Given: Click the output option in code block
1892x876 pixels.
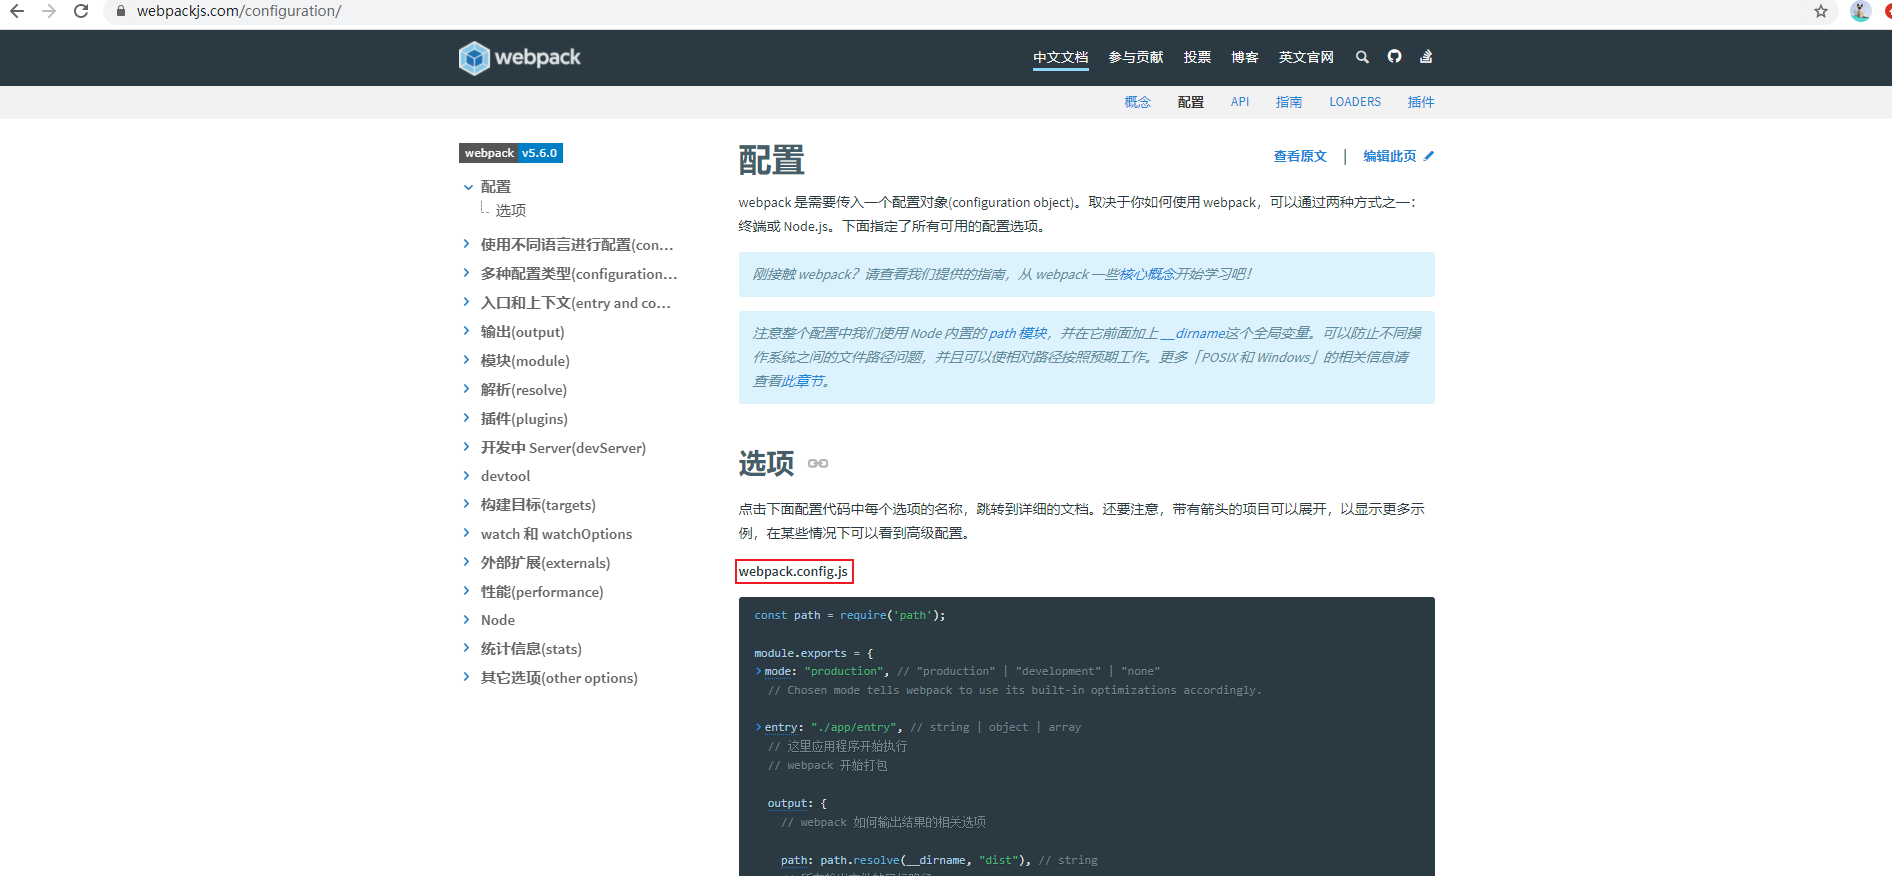Looking at the screenshot, I should pyautogui.click(x=787, y=803).
